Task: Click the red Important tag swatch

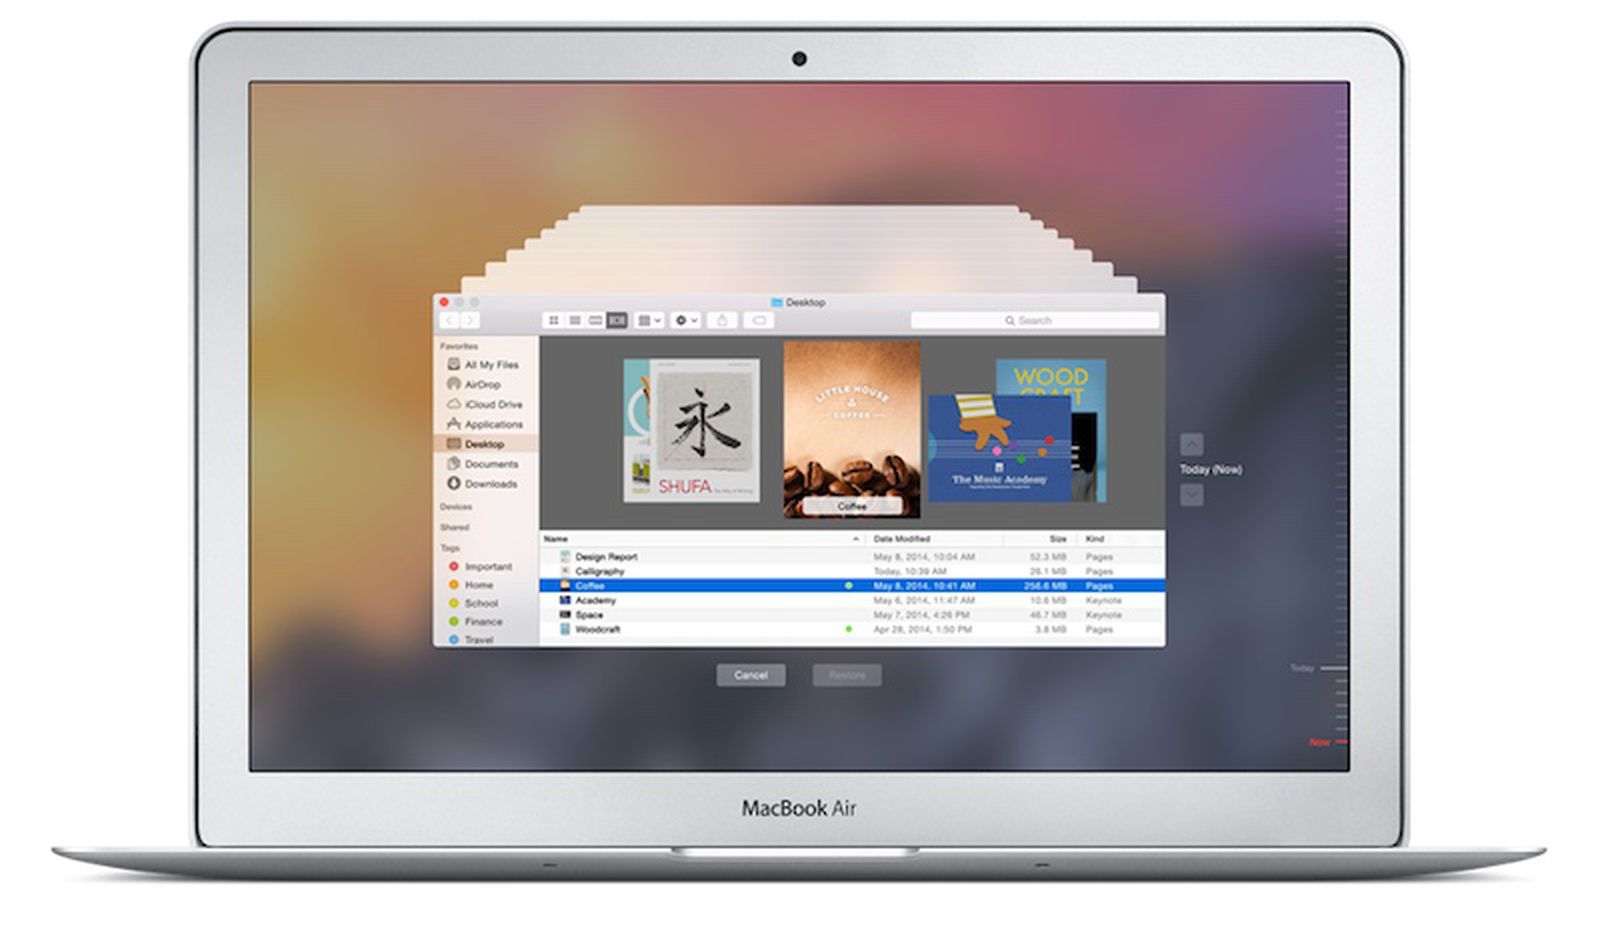Action: coord(456,566)
